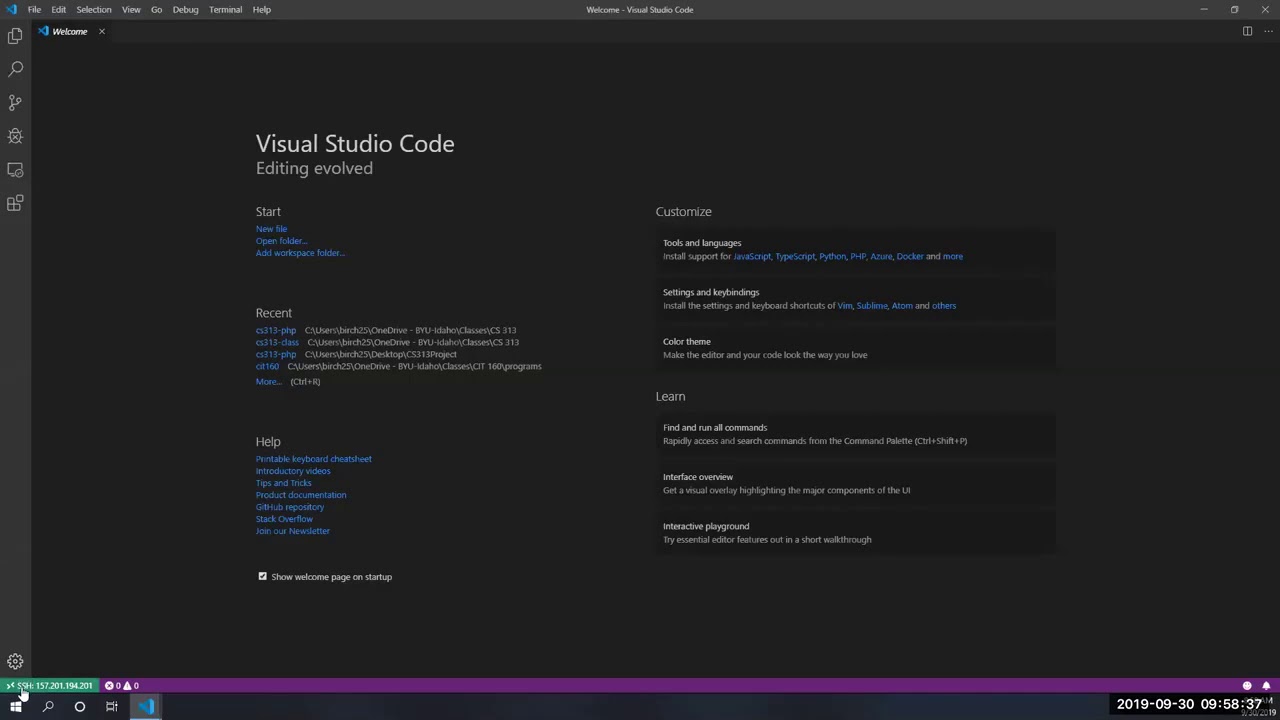Open Printable keyboard cheatsheet

point(314,459)
